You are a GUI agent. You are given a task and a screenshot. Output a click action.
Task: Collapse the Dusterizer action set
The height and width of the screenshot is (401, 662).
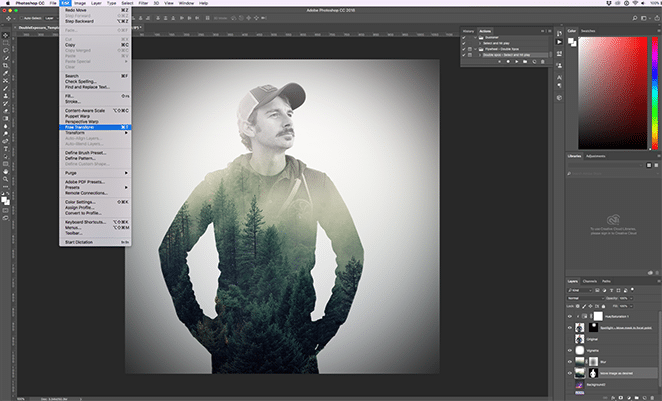click(x=475, y=38)
